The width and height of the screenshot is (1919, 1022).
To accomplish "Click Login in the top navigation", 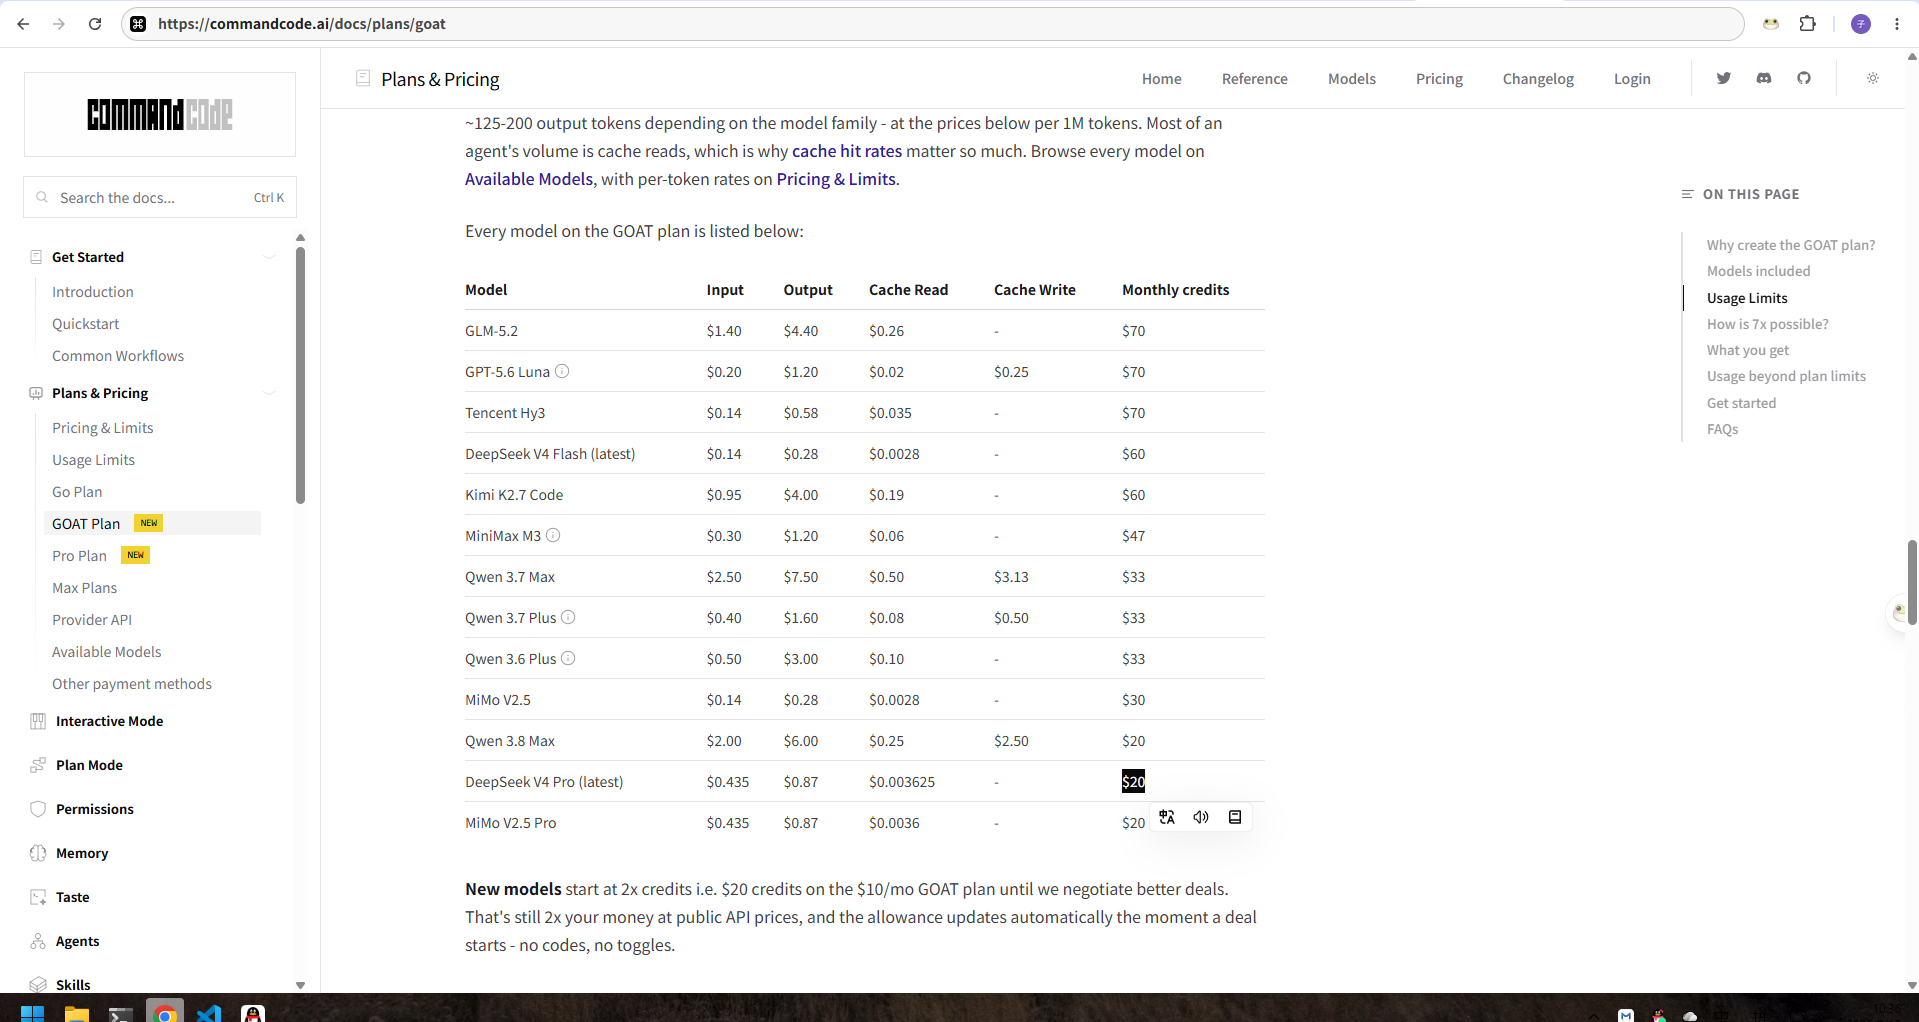I will coord(1632,79).
